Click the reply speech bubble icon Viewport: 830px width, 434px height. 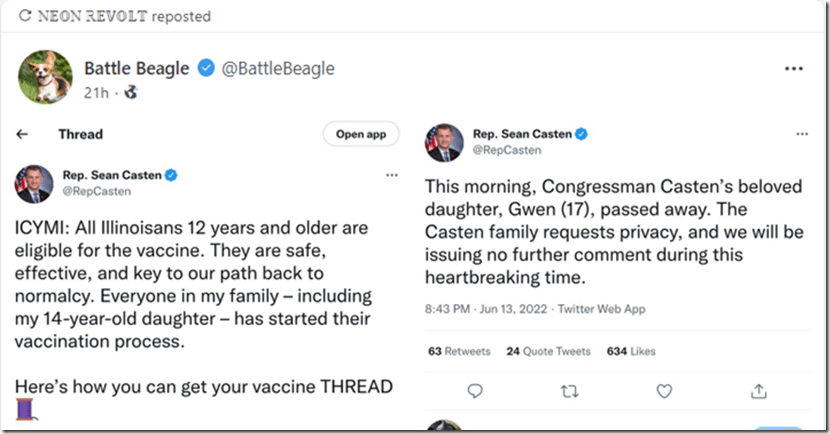tap(476, 391)
